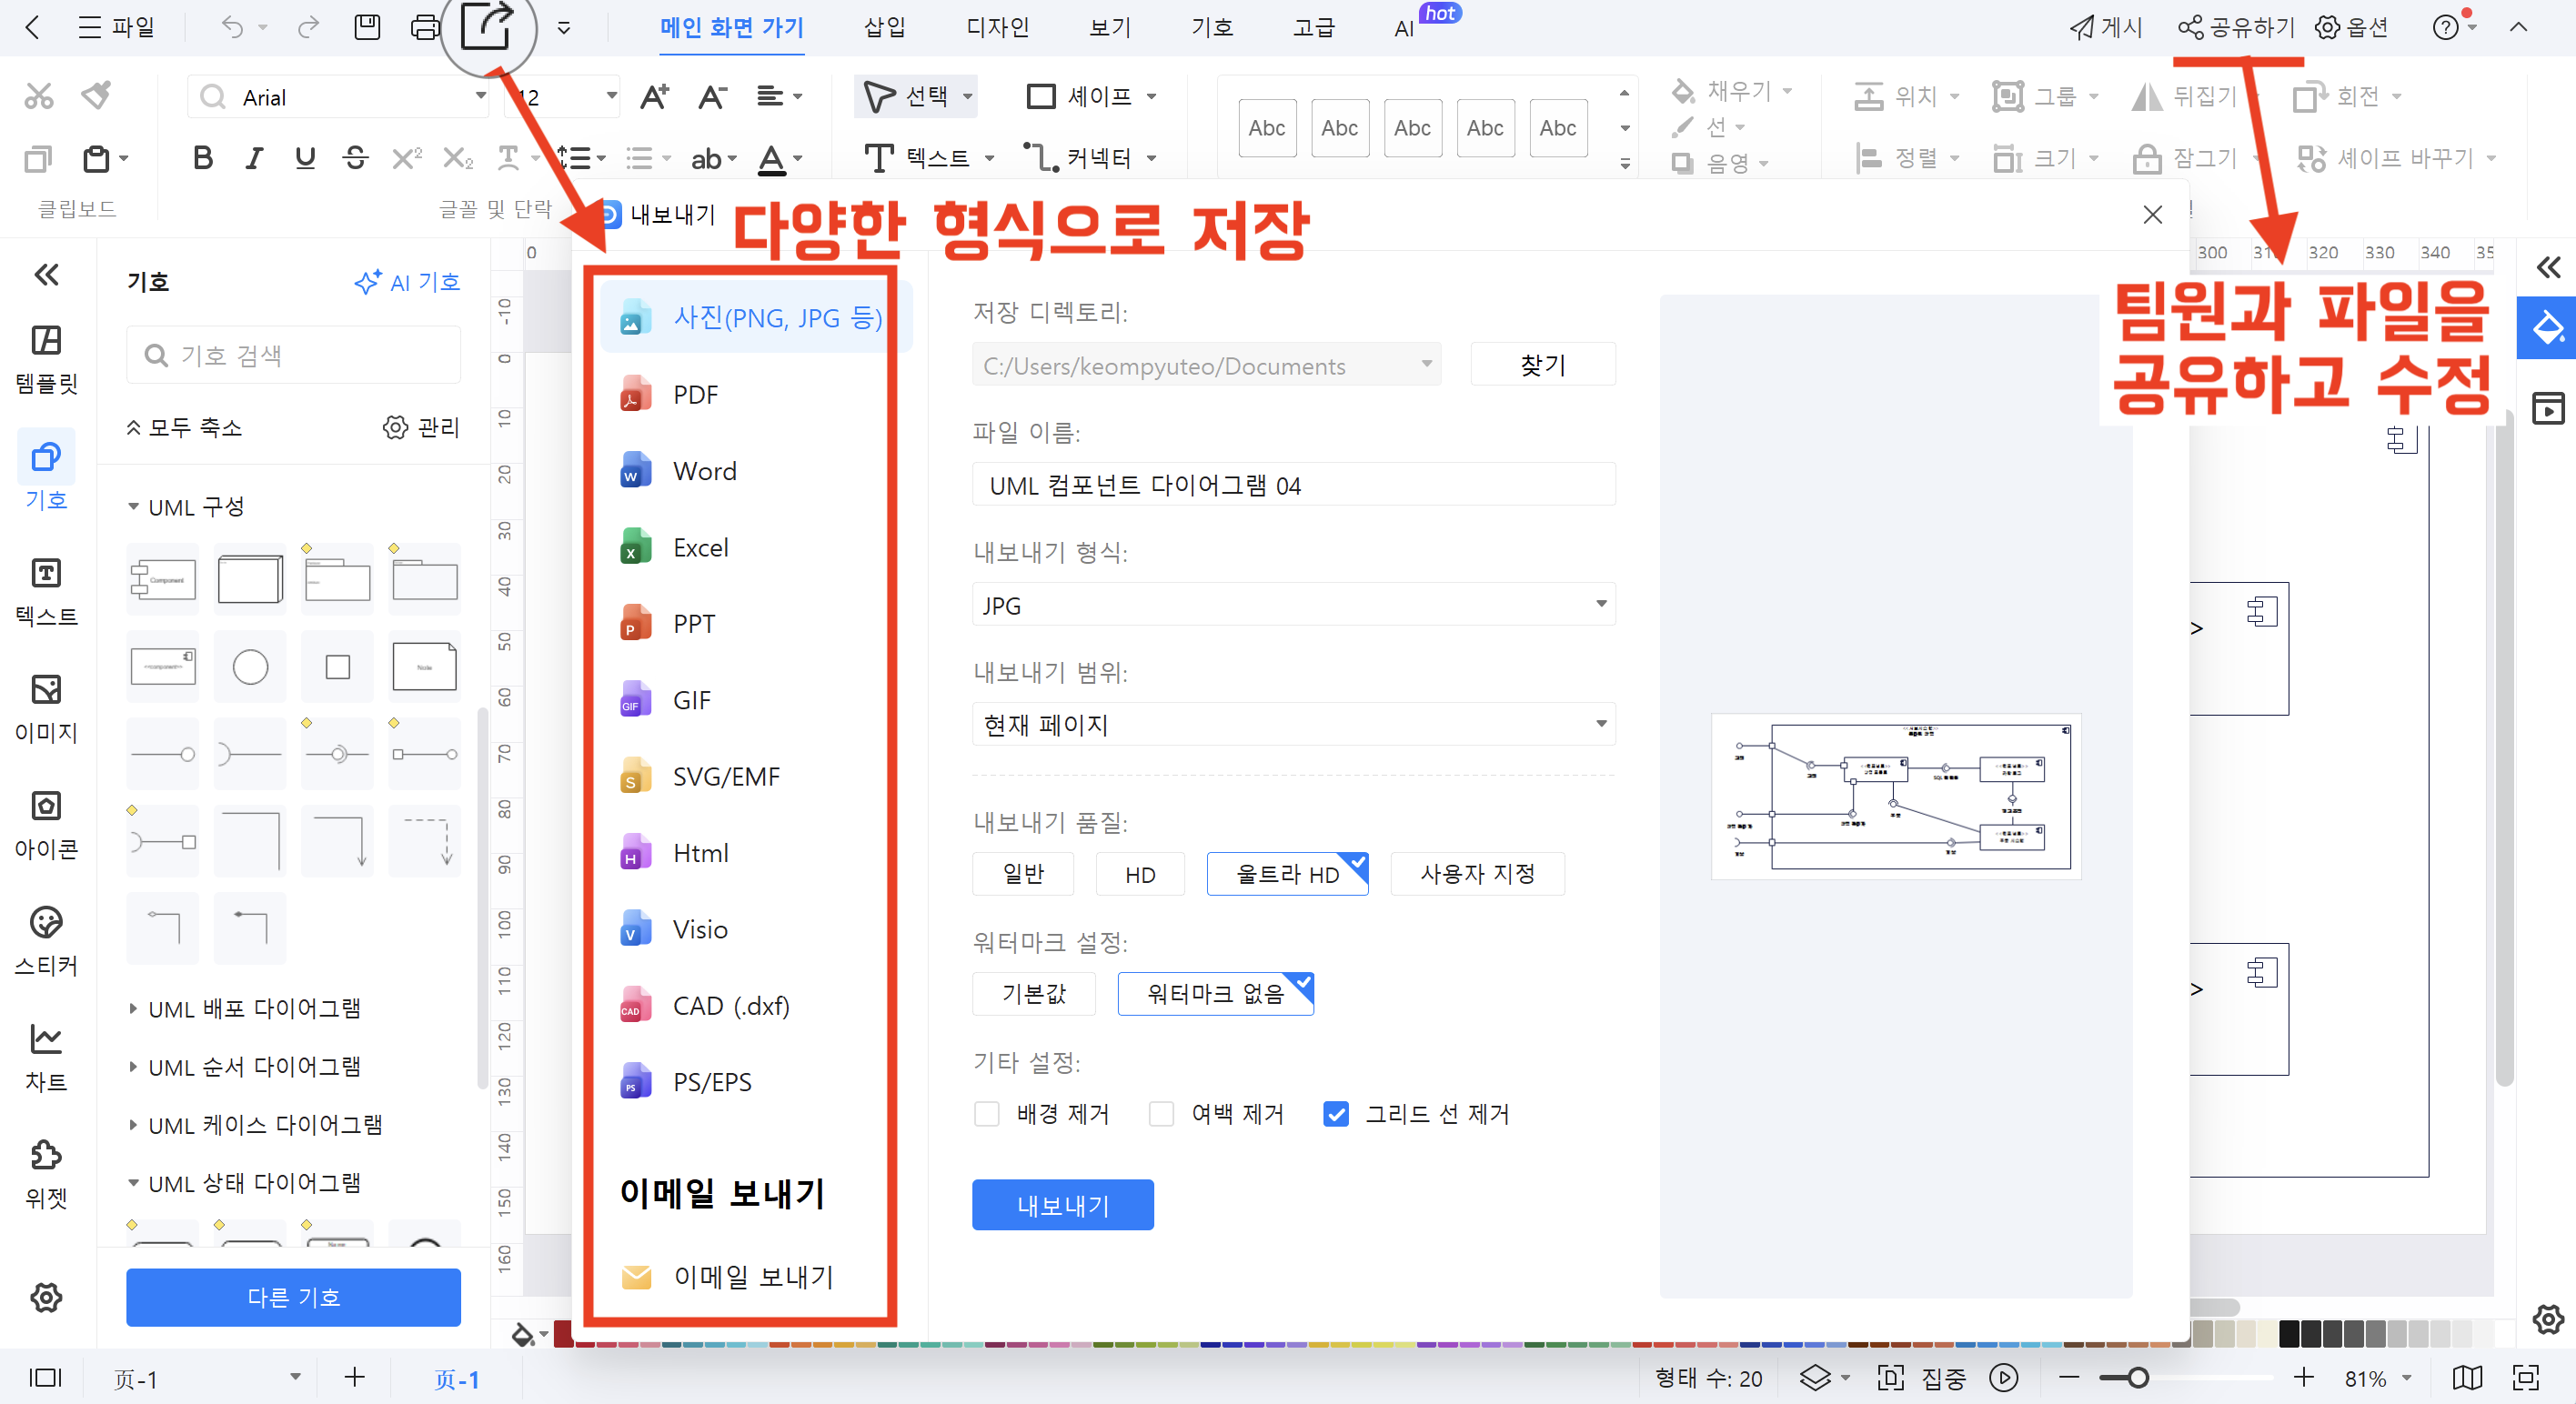Click the export icon in top toolbar
2576x1404 pixels.
[487, 27]
